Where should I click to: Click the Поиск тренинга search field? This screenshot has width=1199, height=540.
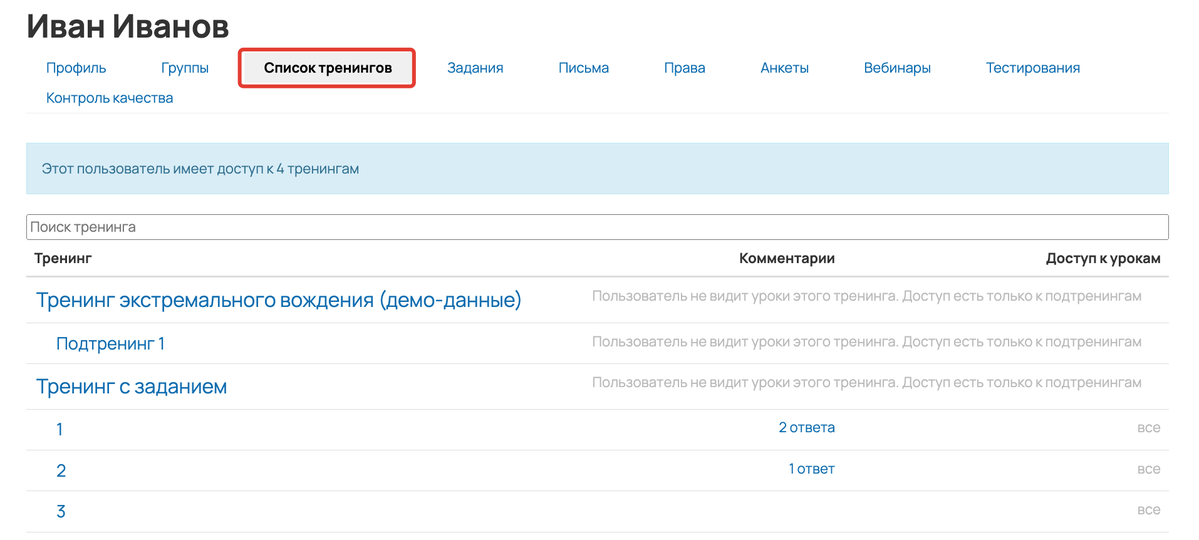point(597,227)
